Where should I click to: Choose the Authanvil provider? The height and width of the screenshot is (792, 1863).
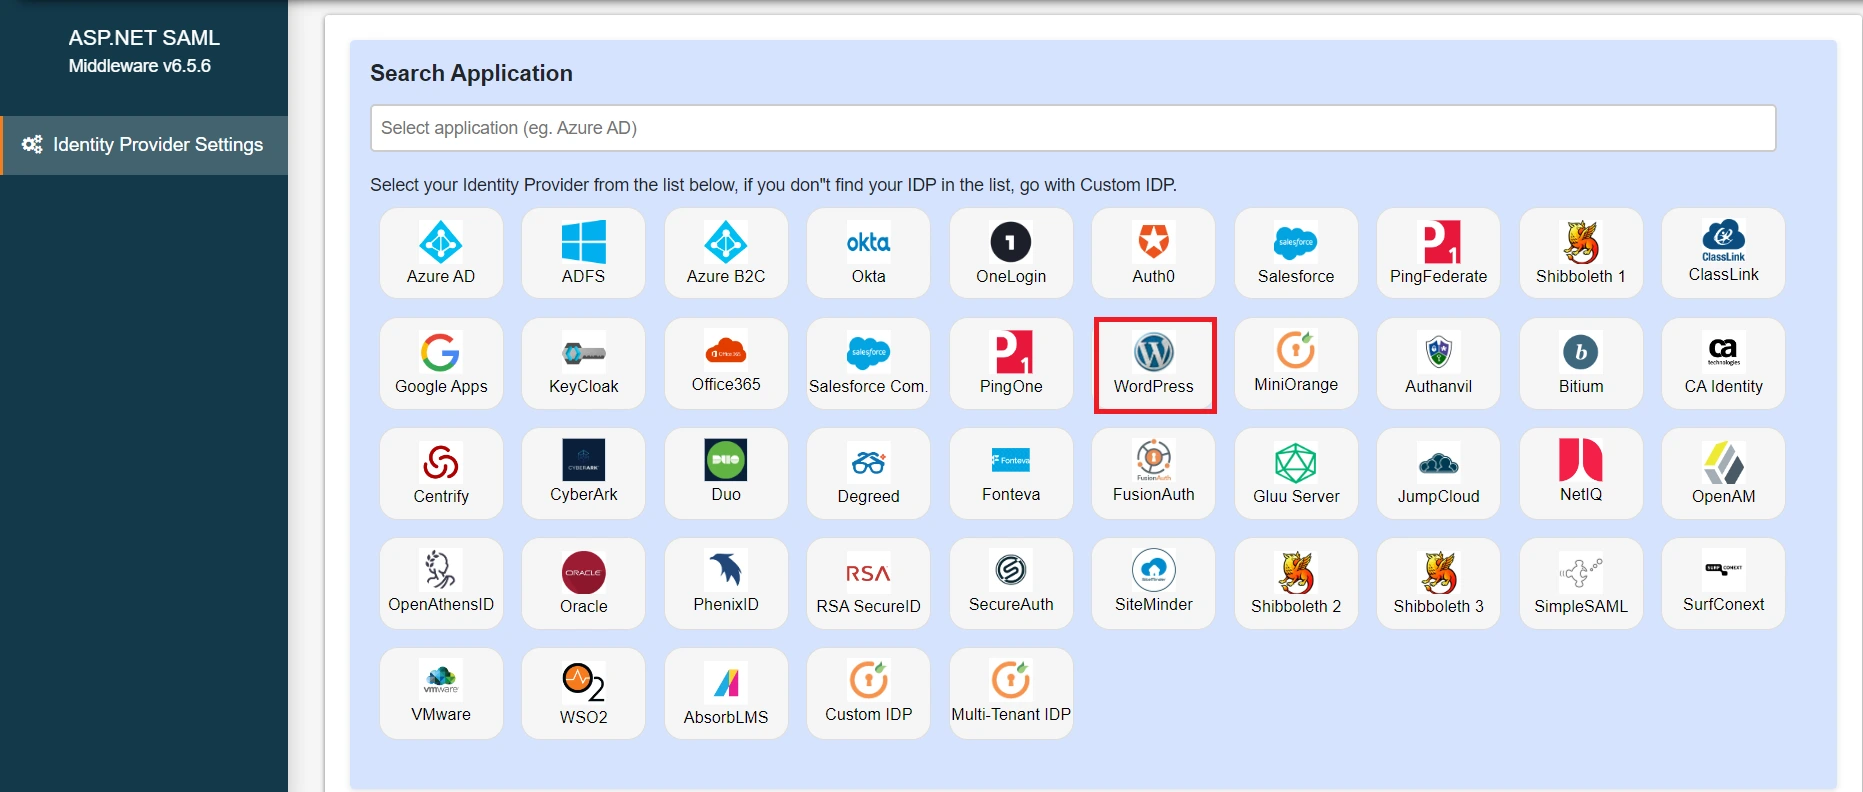click(1438, 363)
